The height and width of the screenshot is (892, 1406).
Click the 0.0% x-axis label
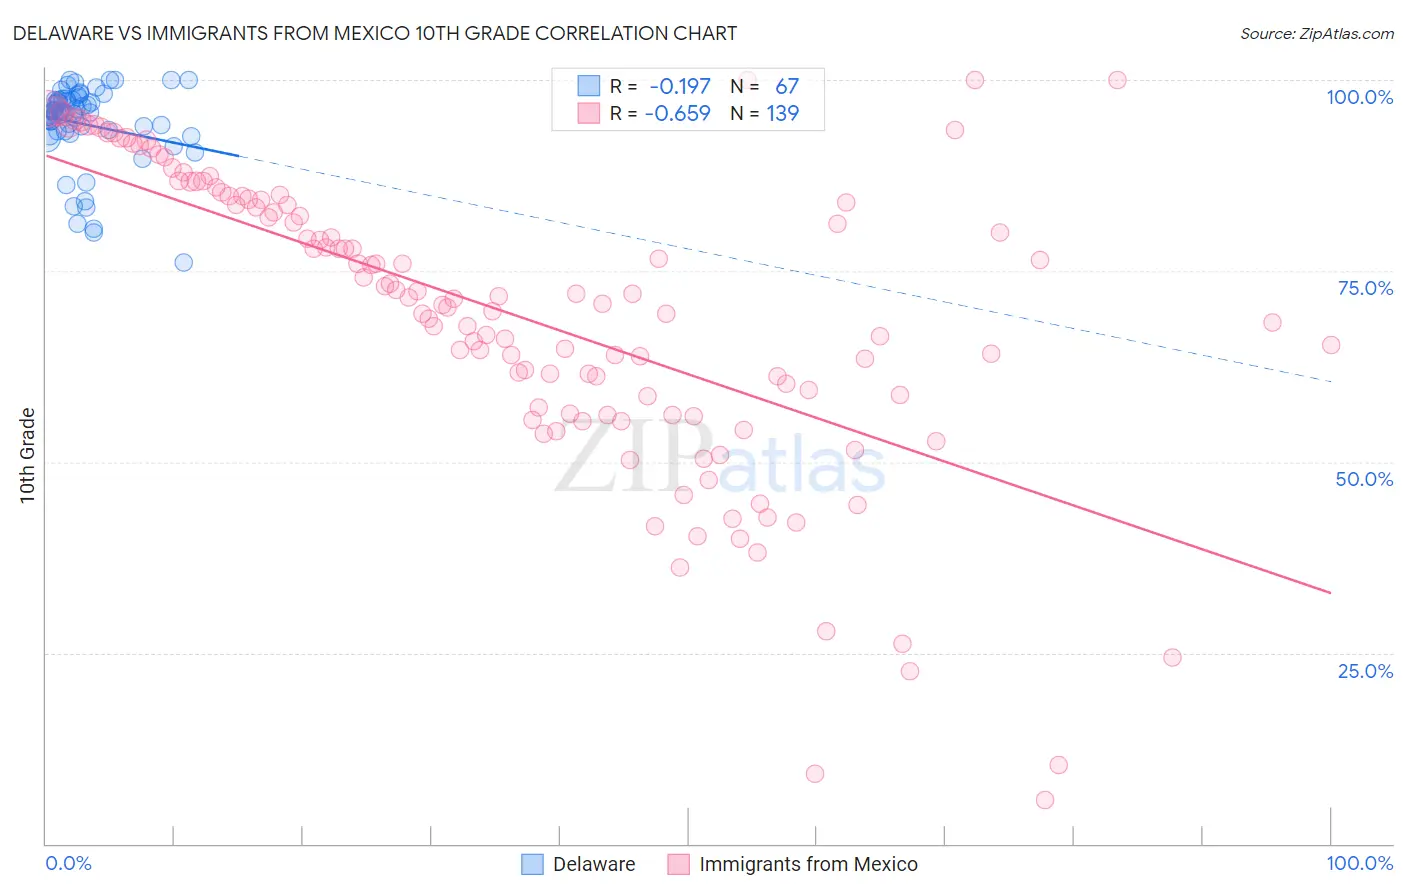[69, 863]
